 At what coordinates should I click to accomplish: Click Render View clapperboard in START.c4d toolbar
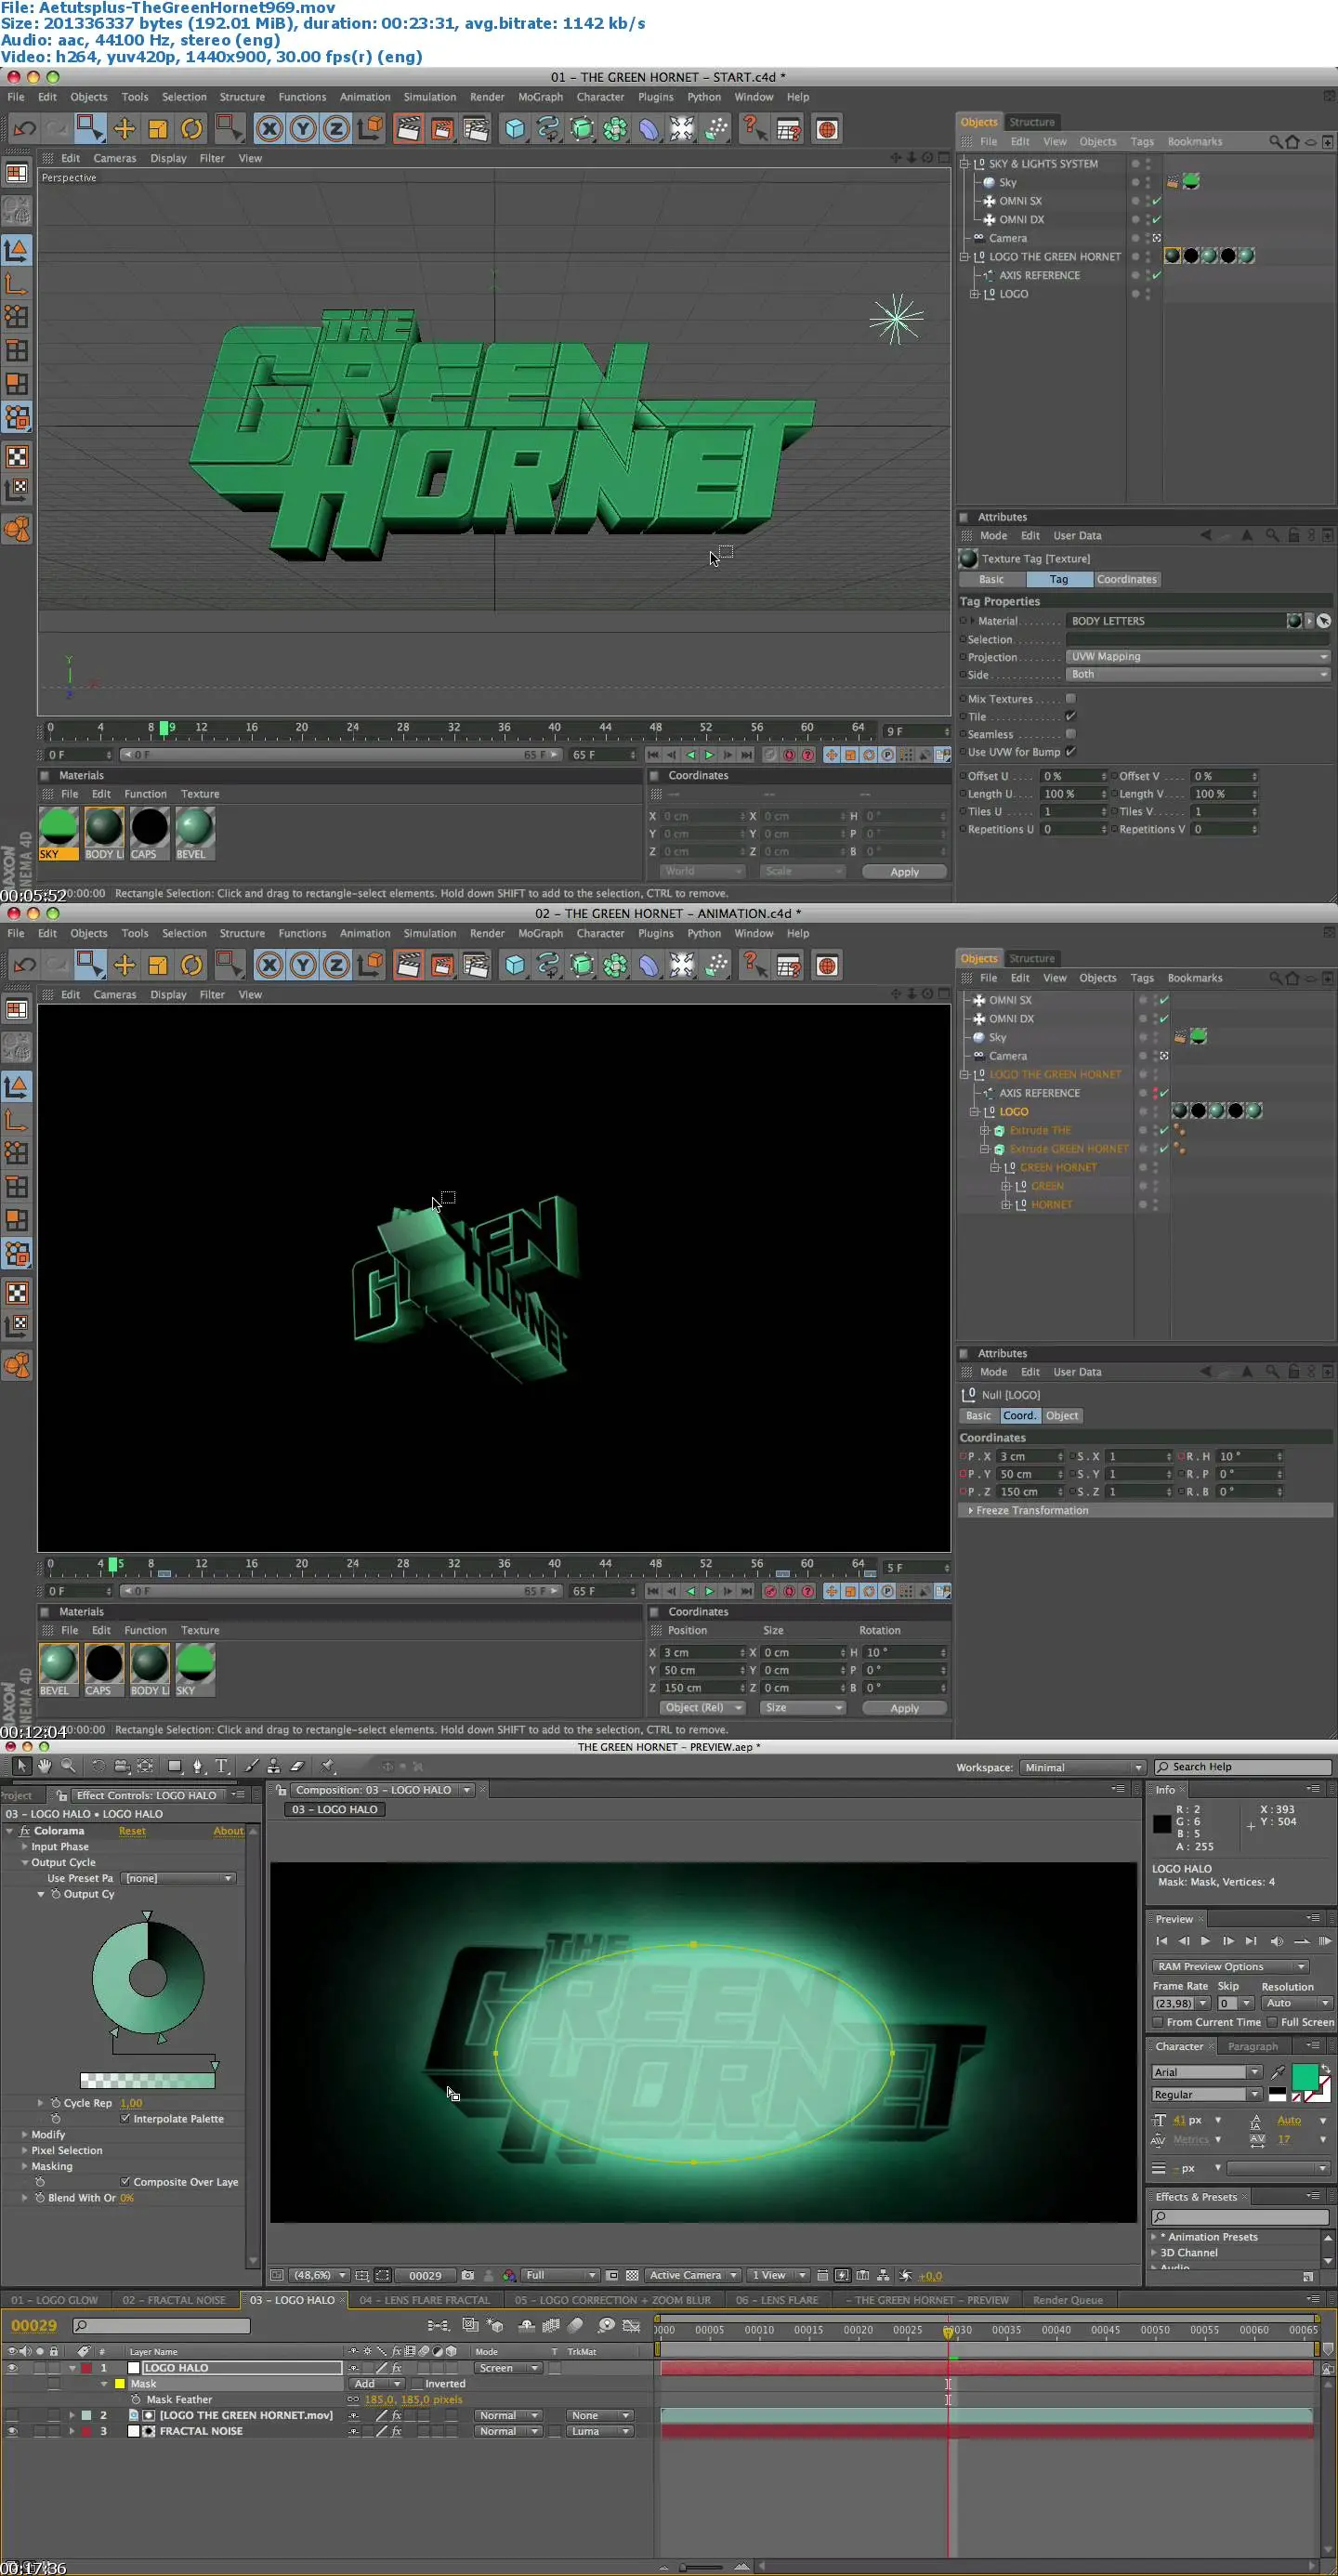[x=408, y=129]
